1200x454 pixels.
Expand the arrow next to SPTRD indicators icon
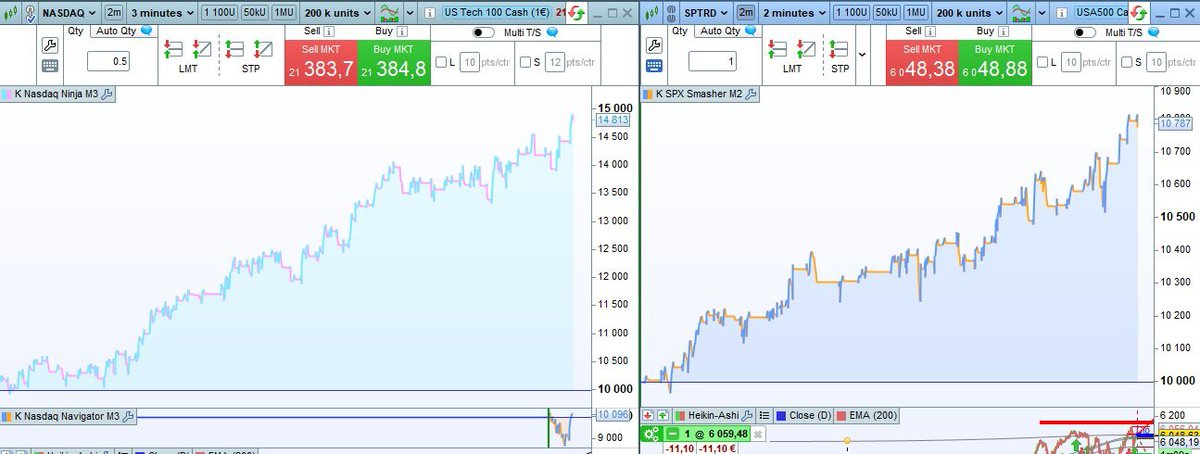(1043, 12)
